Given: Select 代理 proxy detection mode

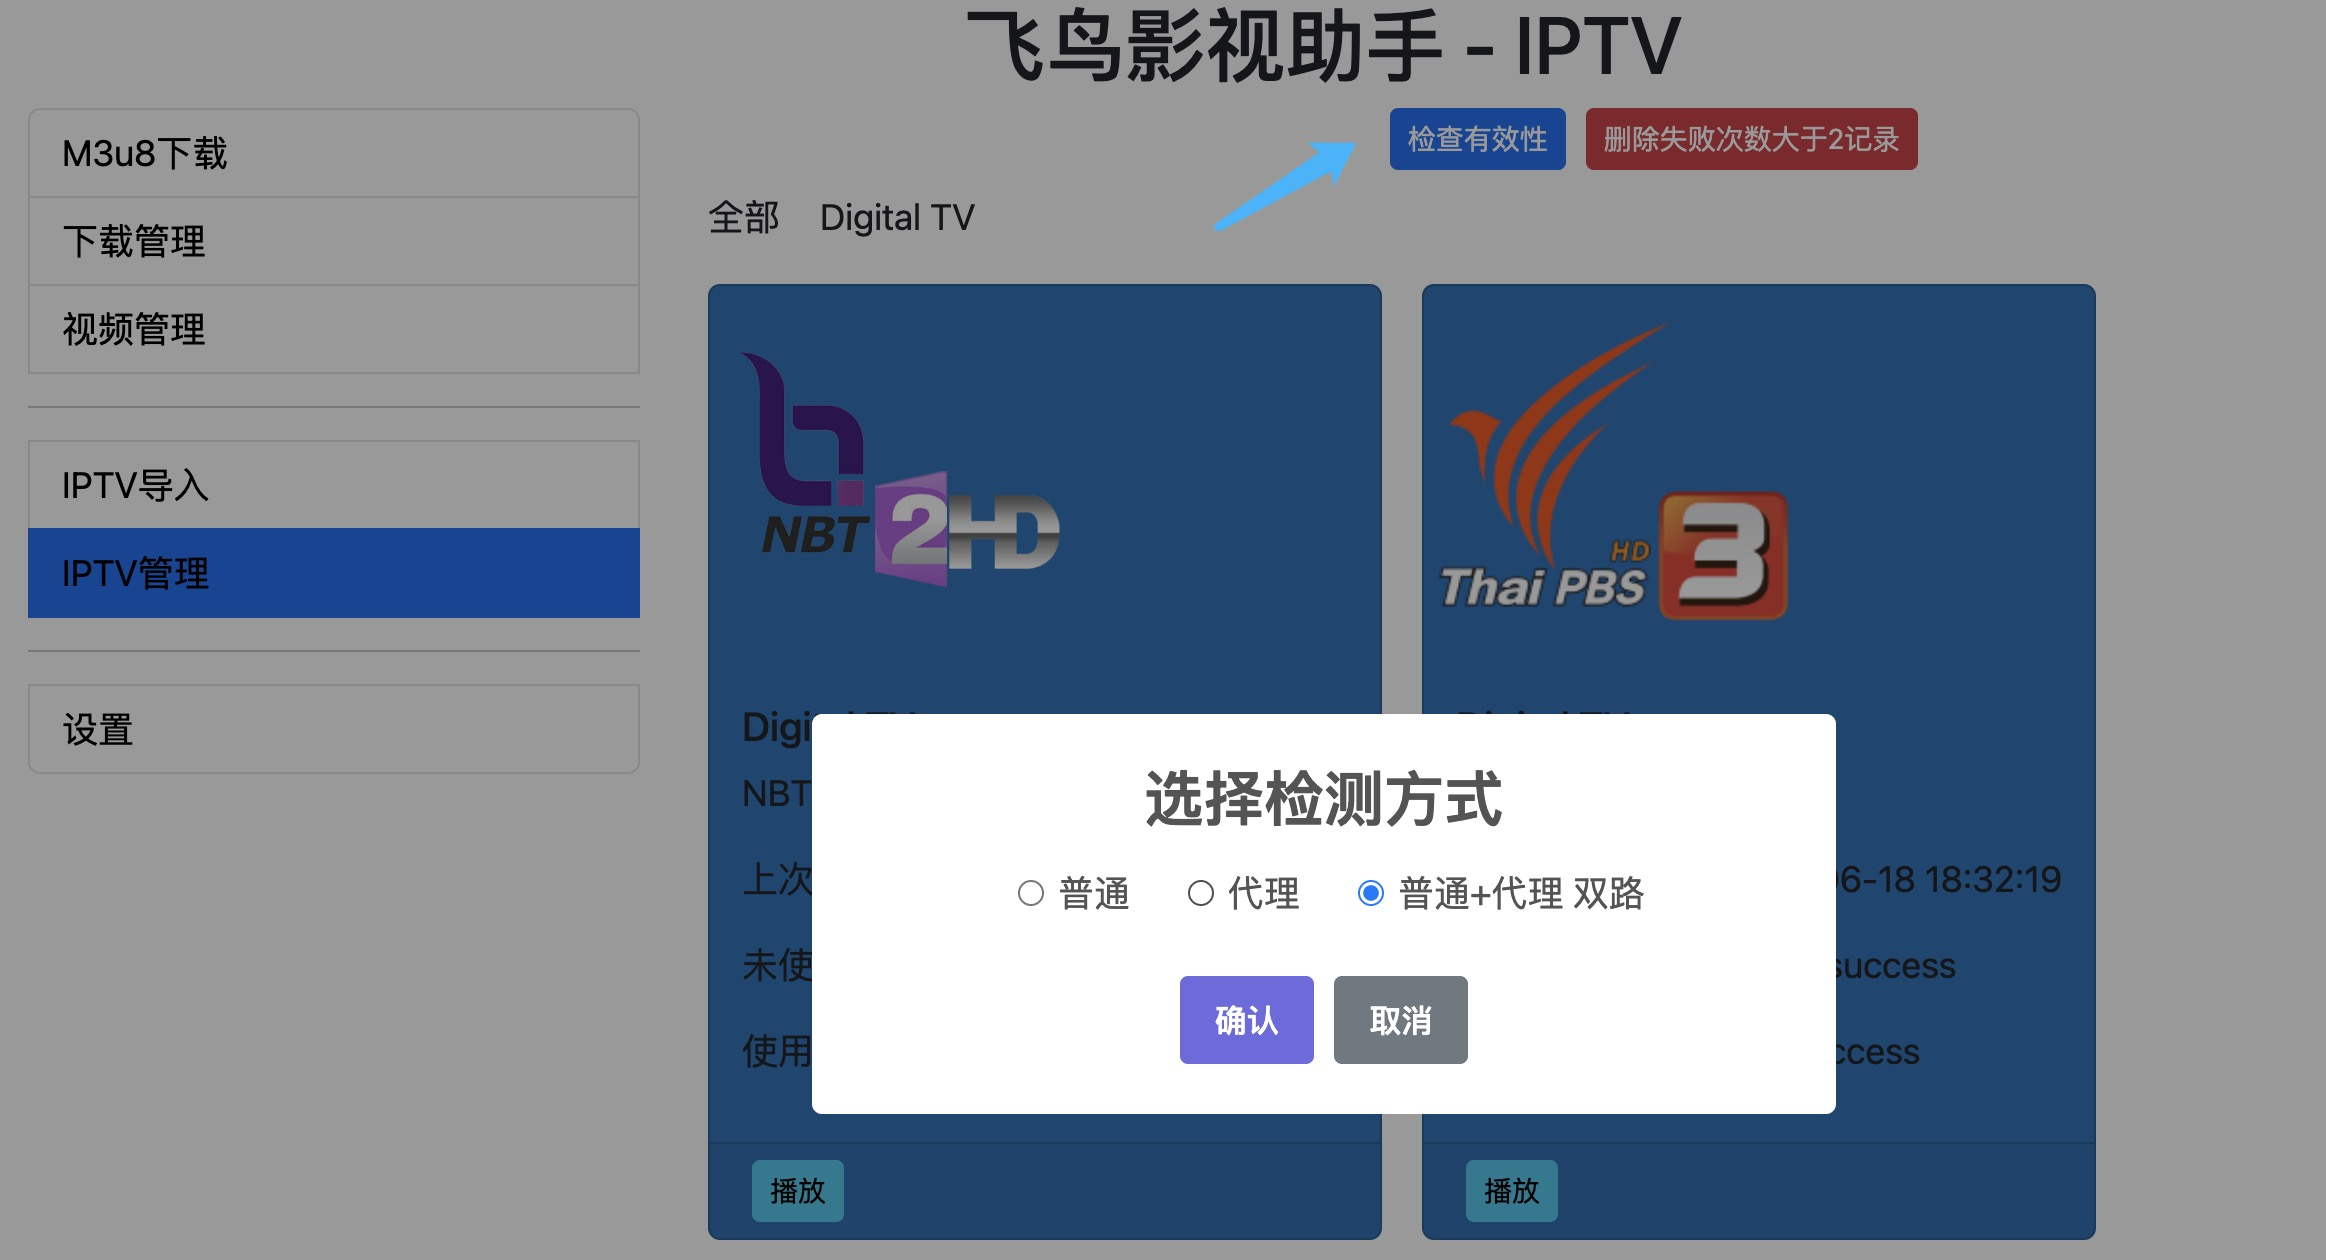Looking at the screenshot, I should [x=1204, y=892].
